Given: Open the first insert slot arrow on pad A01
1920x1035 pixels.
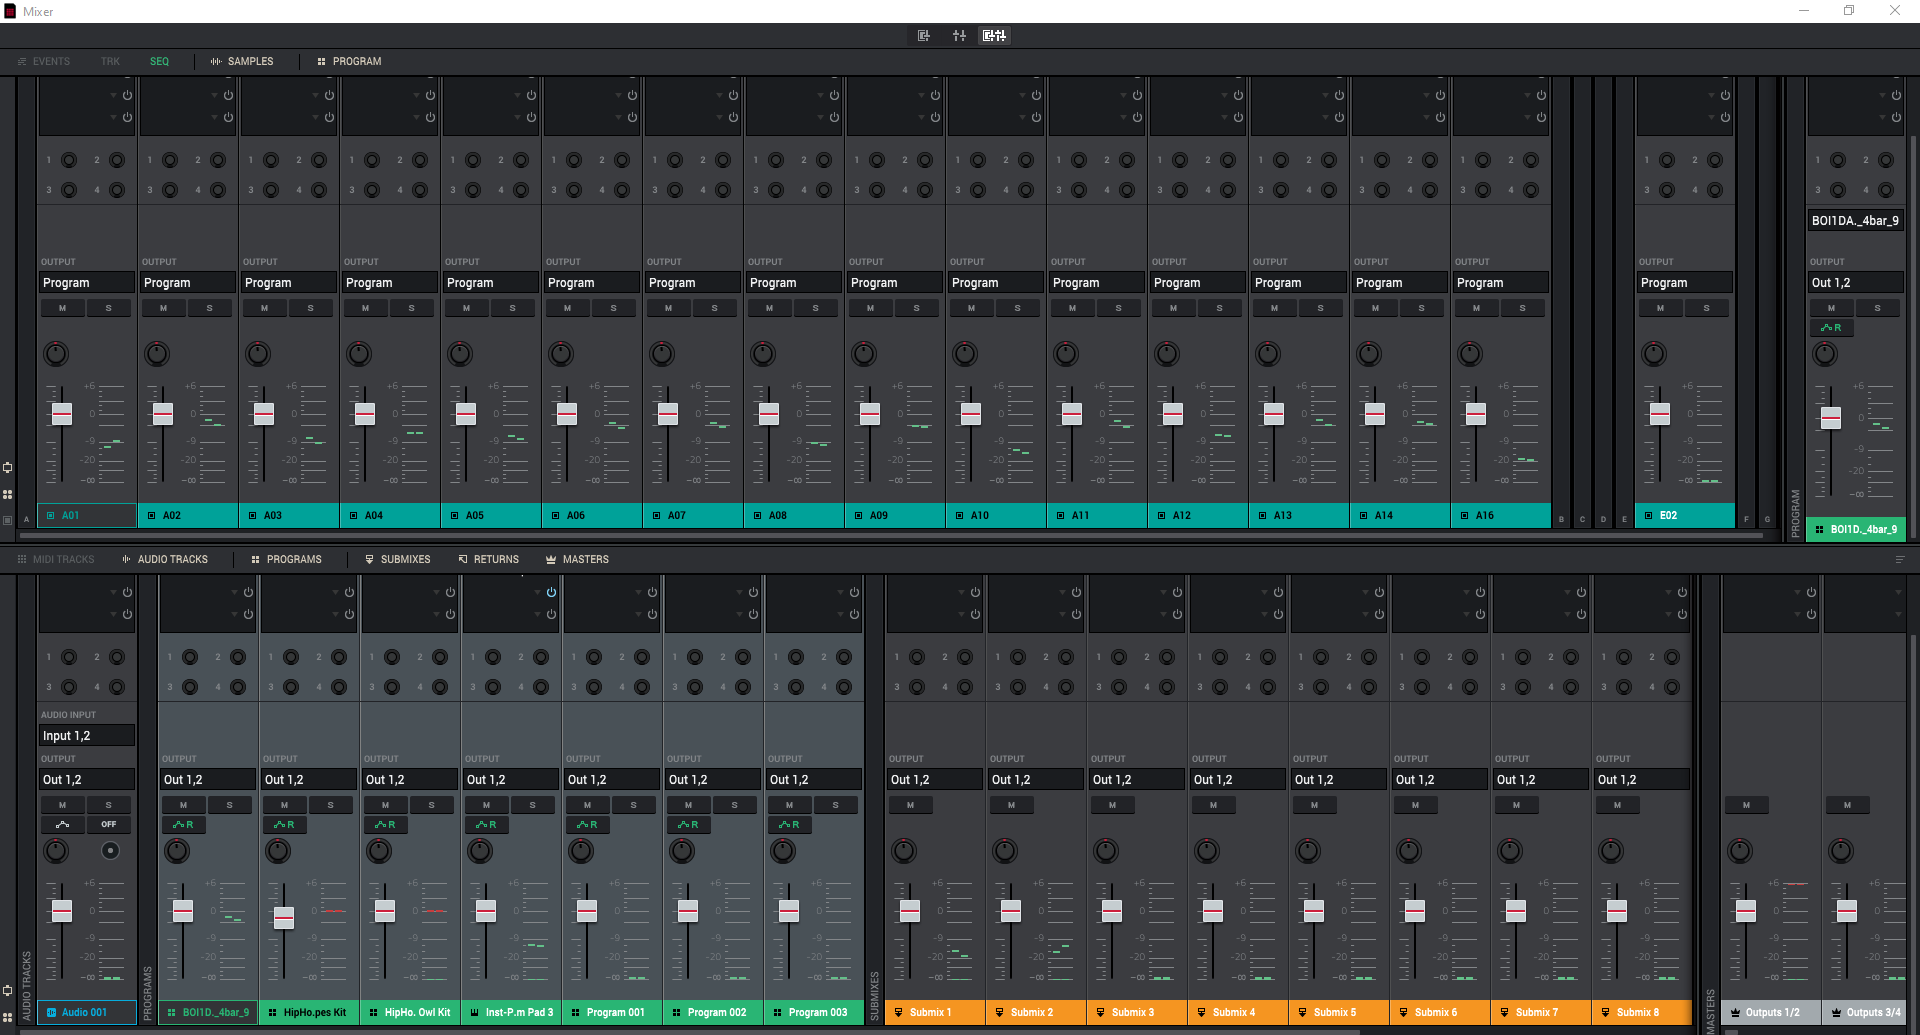Looking at the screenshot, I should (113, 95).
